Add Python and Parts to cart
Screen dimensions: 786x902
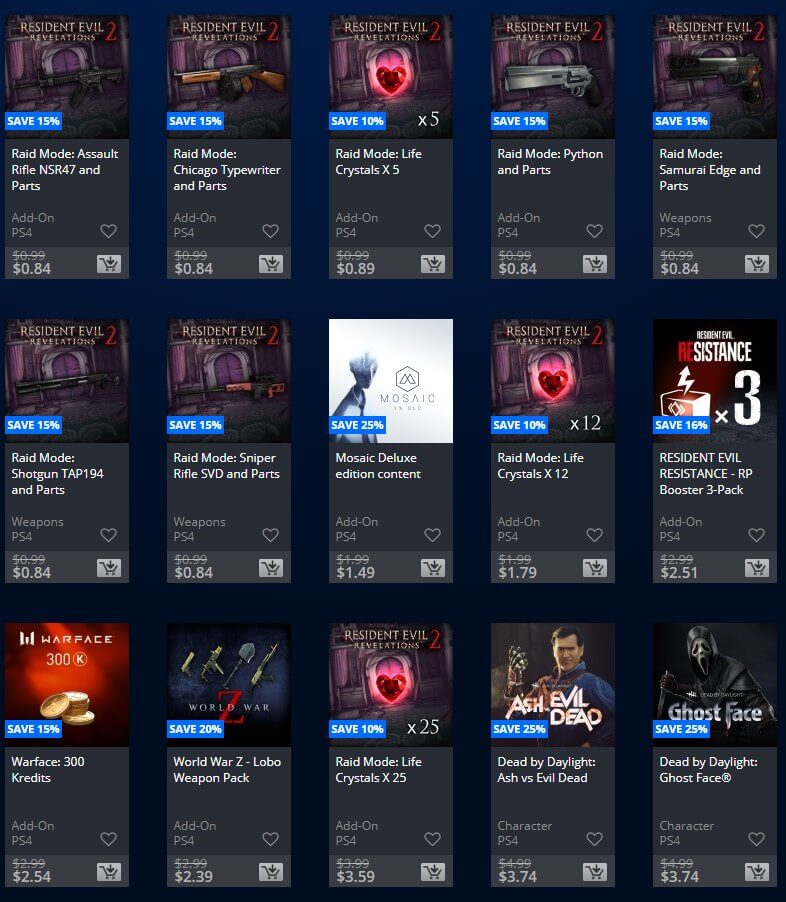coord(595,264)
